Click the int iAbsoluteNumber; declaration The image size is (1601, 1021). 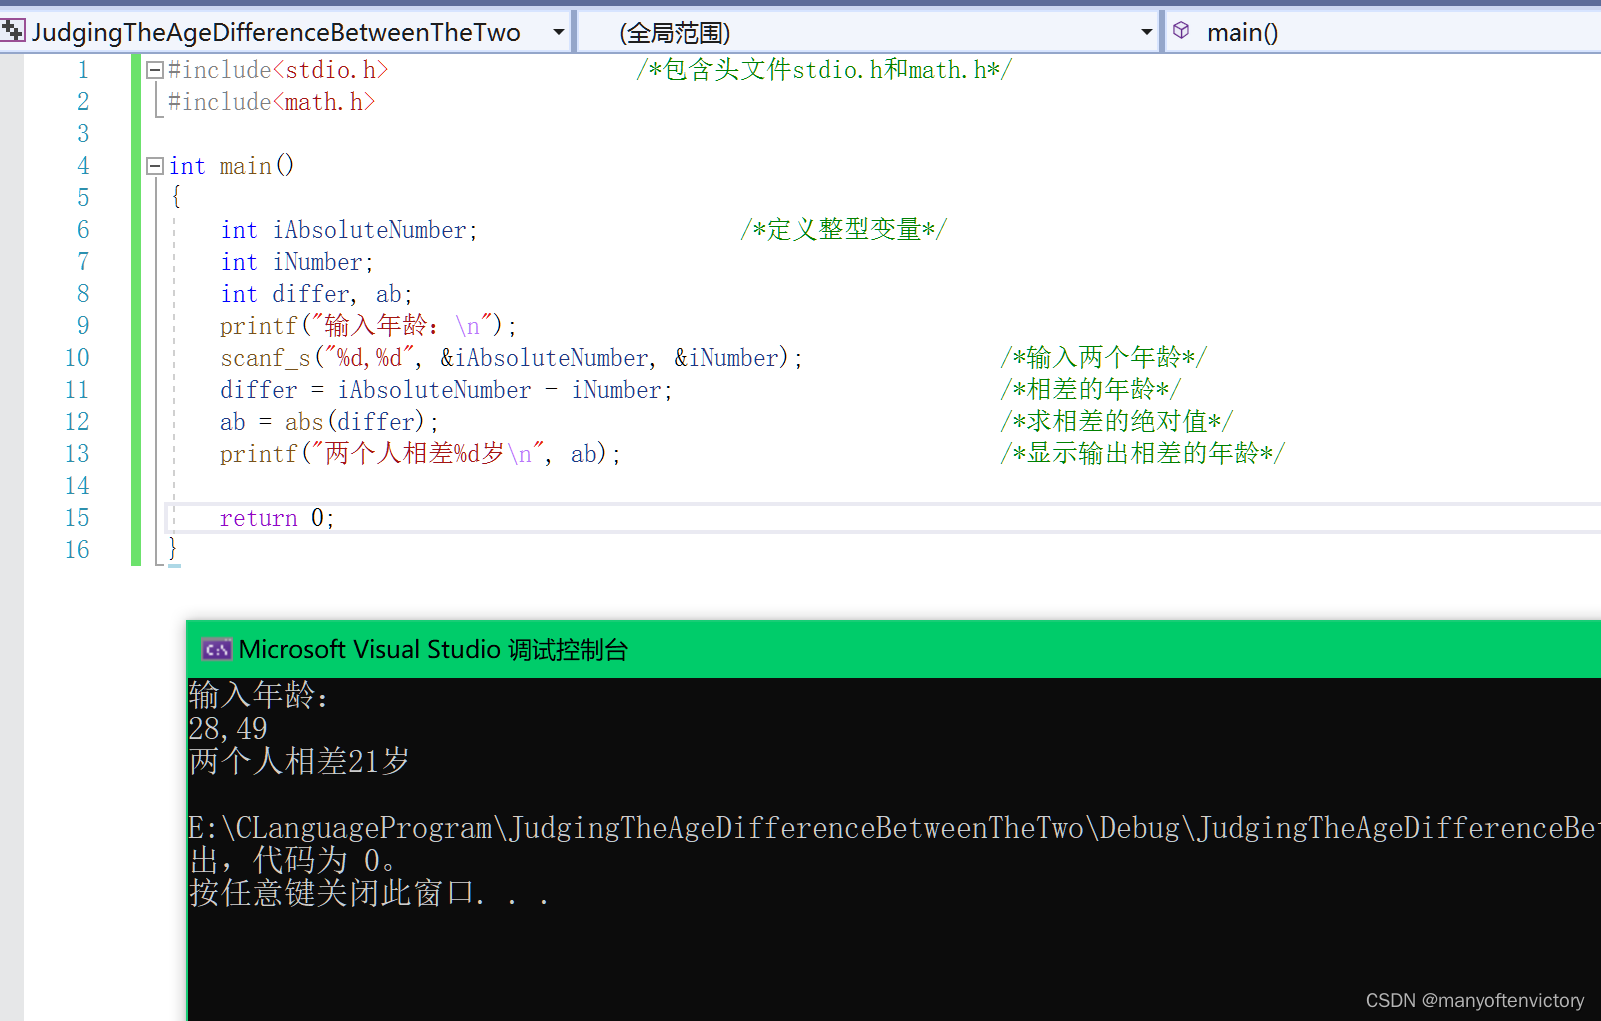pos(349,230)
